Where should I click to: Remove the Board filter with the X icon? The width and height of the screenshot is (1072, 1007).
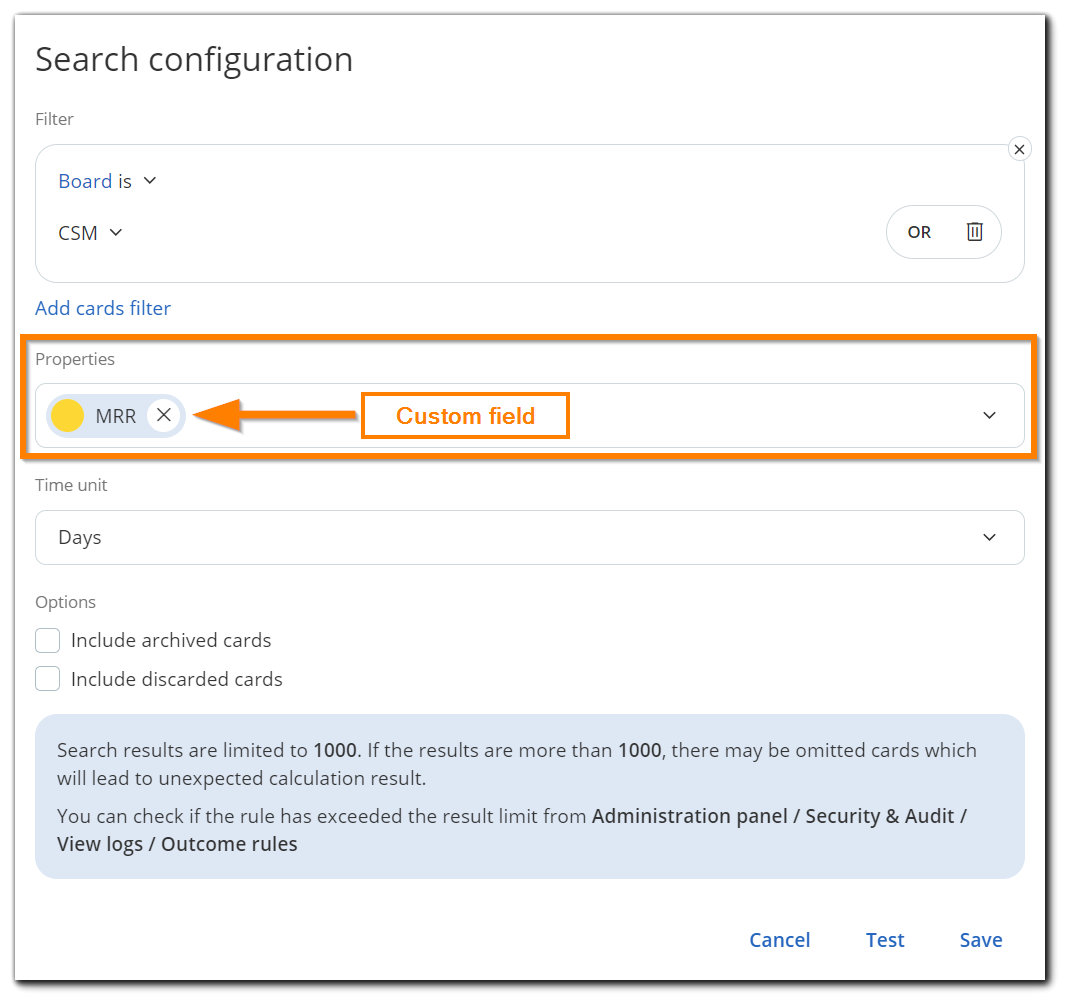[1019, 149]
